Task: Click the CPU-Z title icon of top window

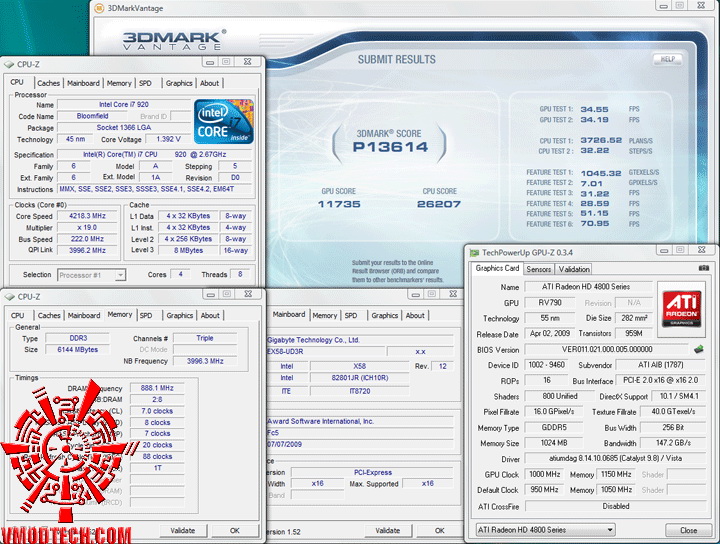Action: [9, 65]
